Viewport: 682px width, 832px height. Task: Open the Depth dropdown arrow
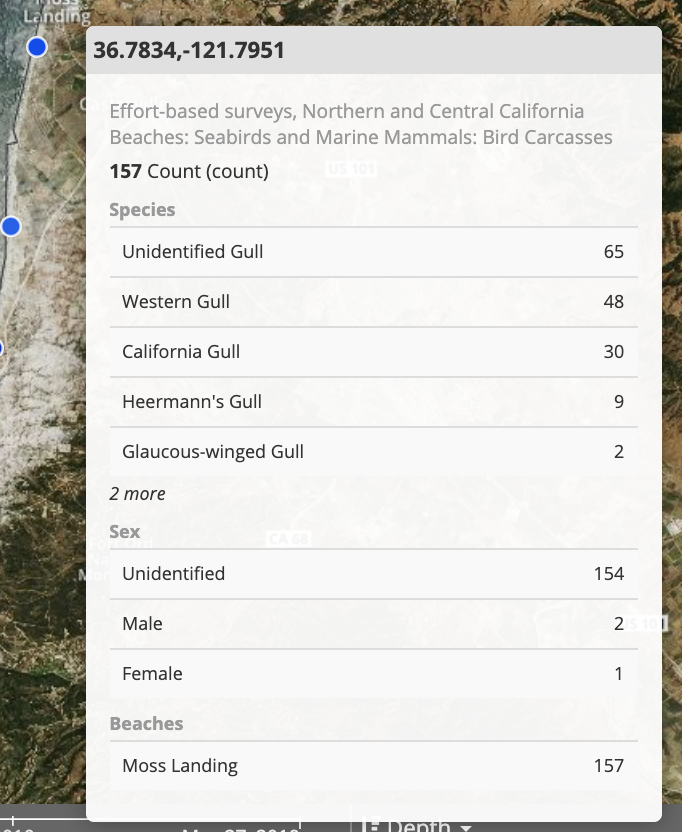point(465,828)
